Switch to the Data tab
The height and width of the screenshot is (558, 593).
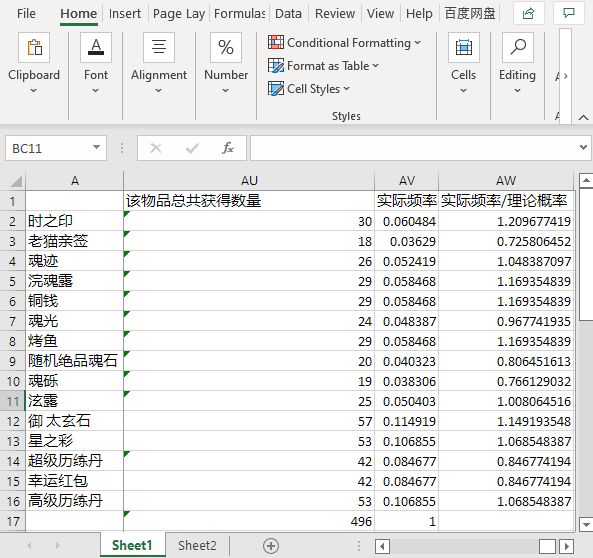(288, 14)
